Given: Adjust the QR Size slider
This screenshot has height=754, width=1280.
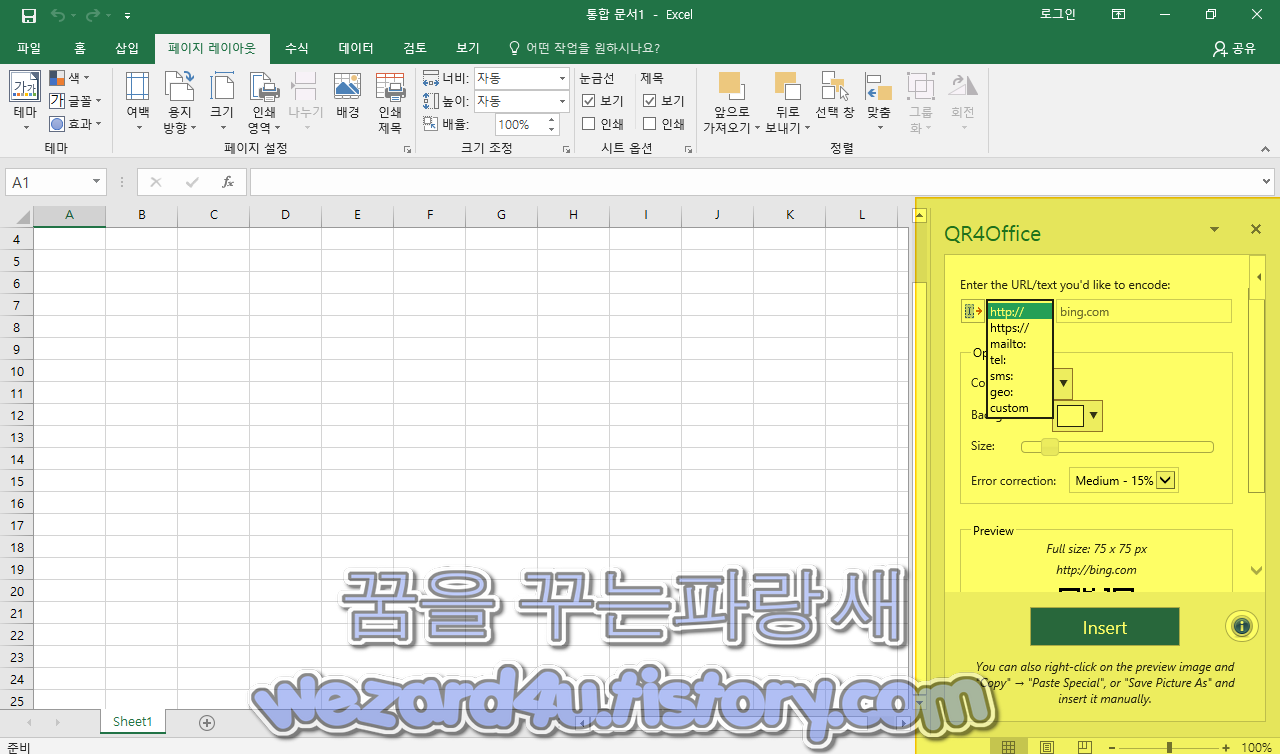Looking at the screenshot, I should pos(1117,447).
